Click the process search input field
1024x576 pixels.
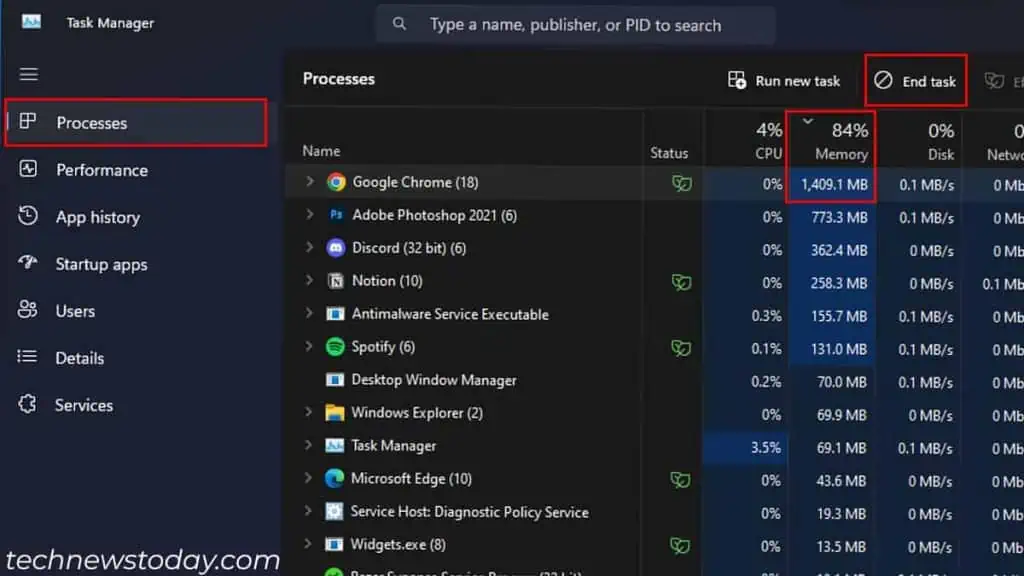point(575,25)
